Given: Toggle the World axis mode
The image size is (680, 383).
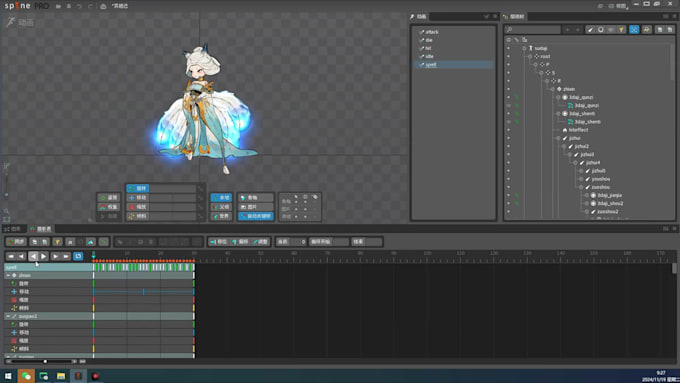Looking at the screenshot, I should [221, 216].
